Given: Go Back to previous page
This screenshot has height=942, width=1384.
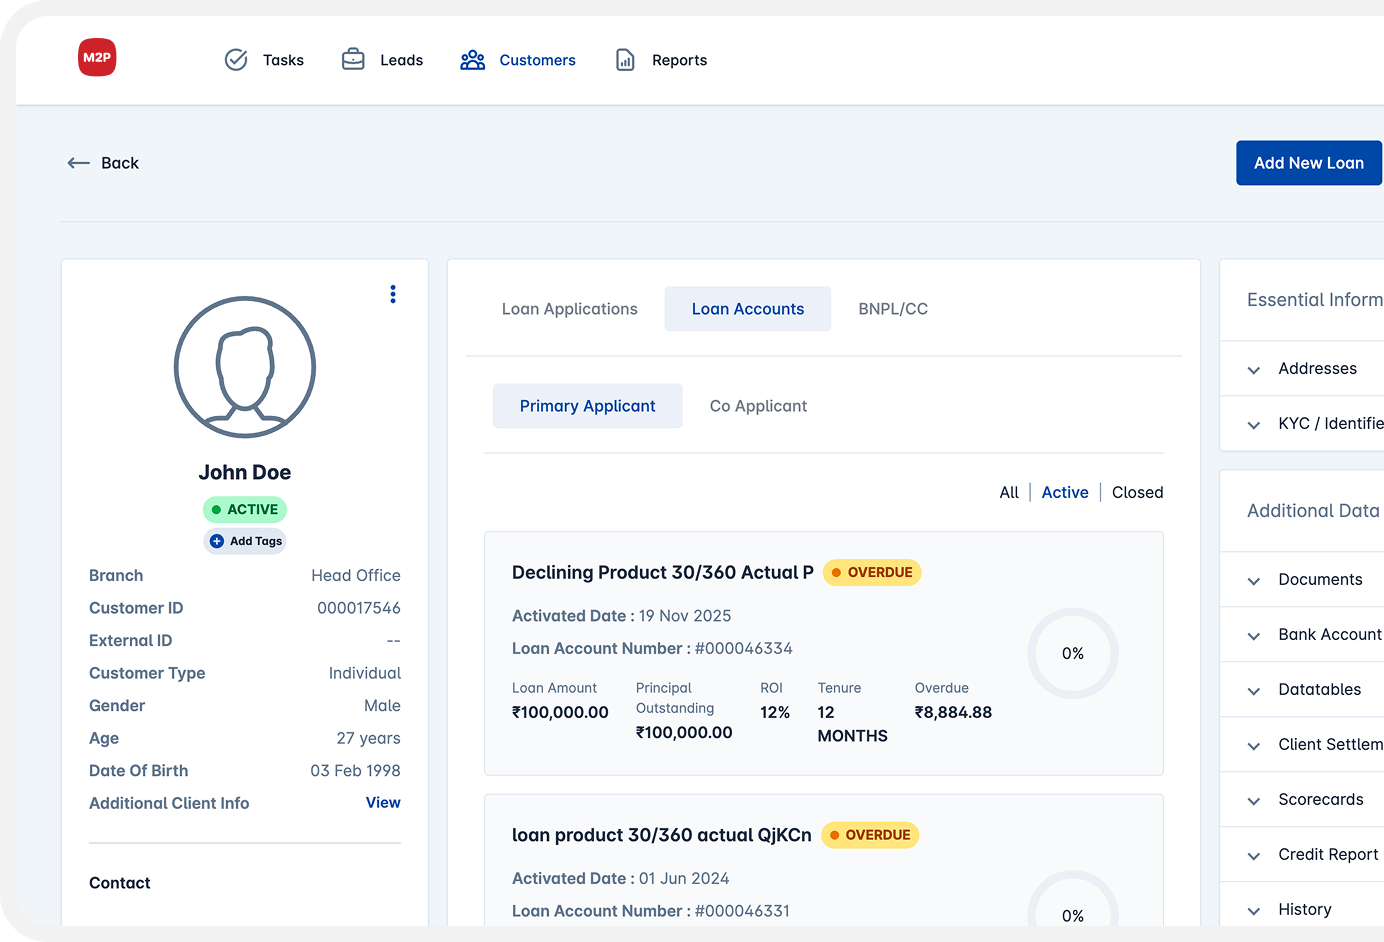Looking at the screenshot, I should click(103, 163).
